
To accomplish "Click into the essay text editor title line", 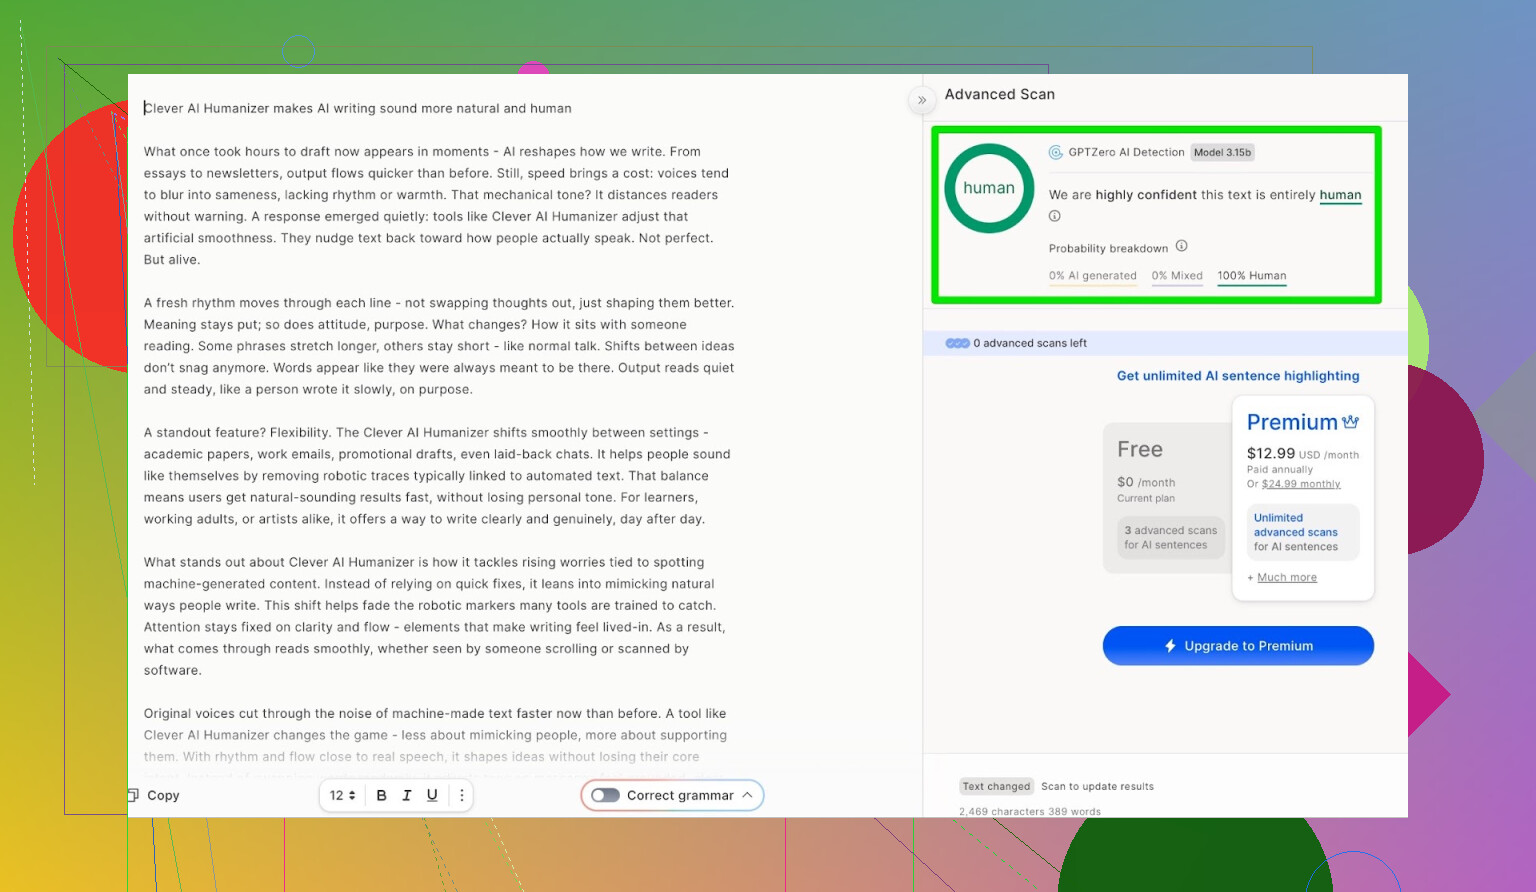I will tap(358, 108).
